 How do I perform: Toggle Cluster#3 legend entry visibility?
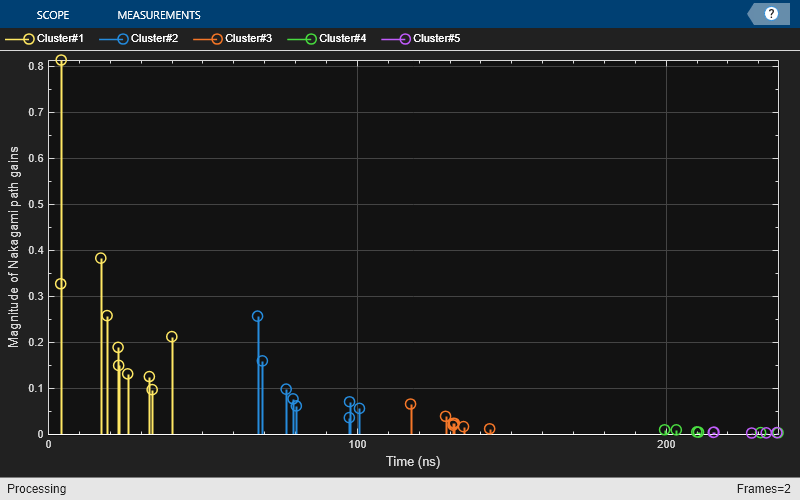233,38
